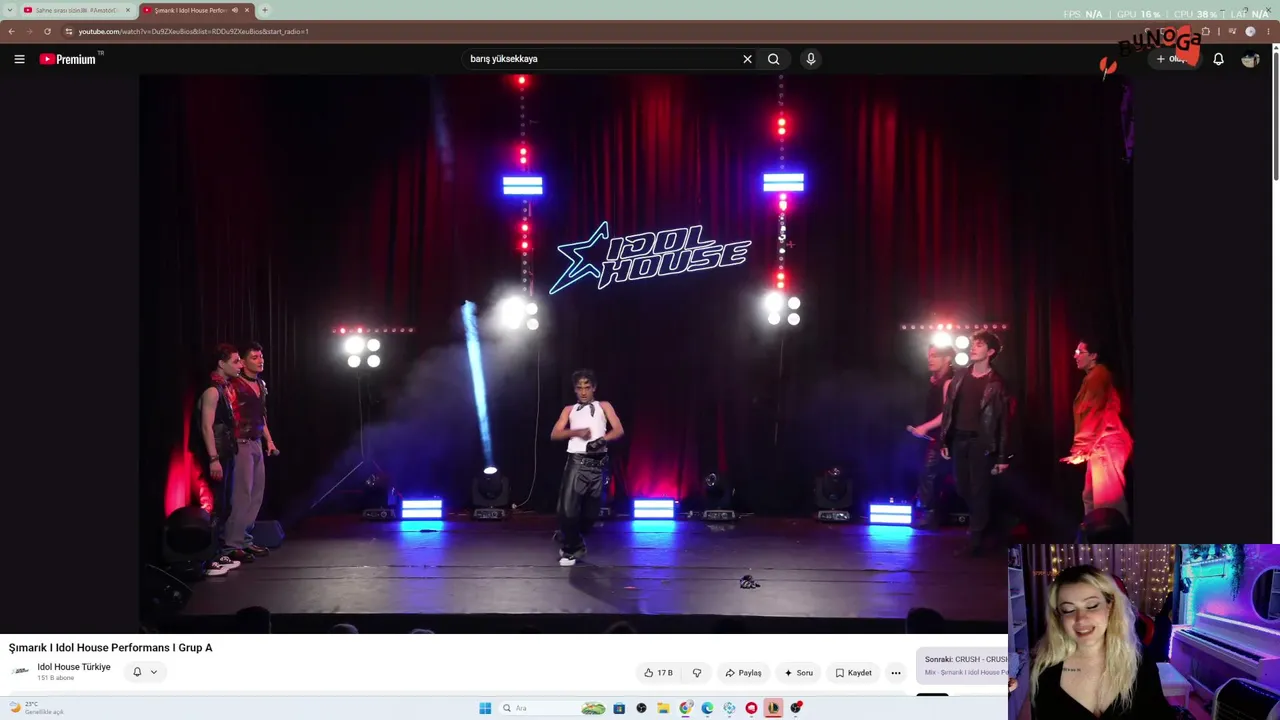Open the YouTube guide hamburger menu
This screenshot has height=720, width=1280.
pos(19,59)
